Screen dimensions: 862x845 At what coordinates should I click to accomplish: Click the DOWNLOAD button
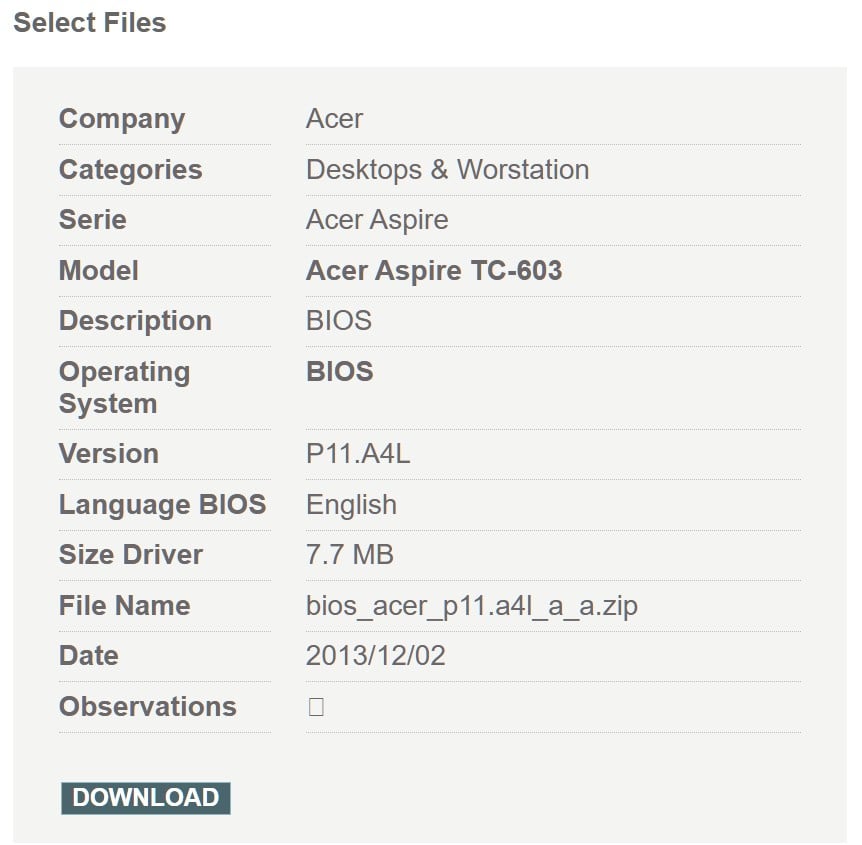tap(146, 798)
